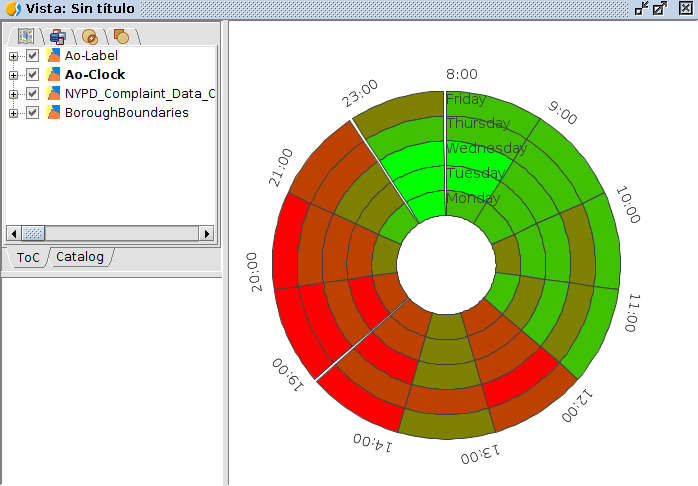Toggle visibility checkbox of Ao-Label layer
Image resolution: width=698 pixels, height=486 pixels.
coord(33,56)
